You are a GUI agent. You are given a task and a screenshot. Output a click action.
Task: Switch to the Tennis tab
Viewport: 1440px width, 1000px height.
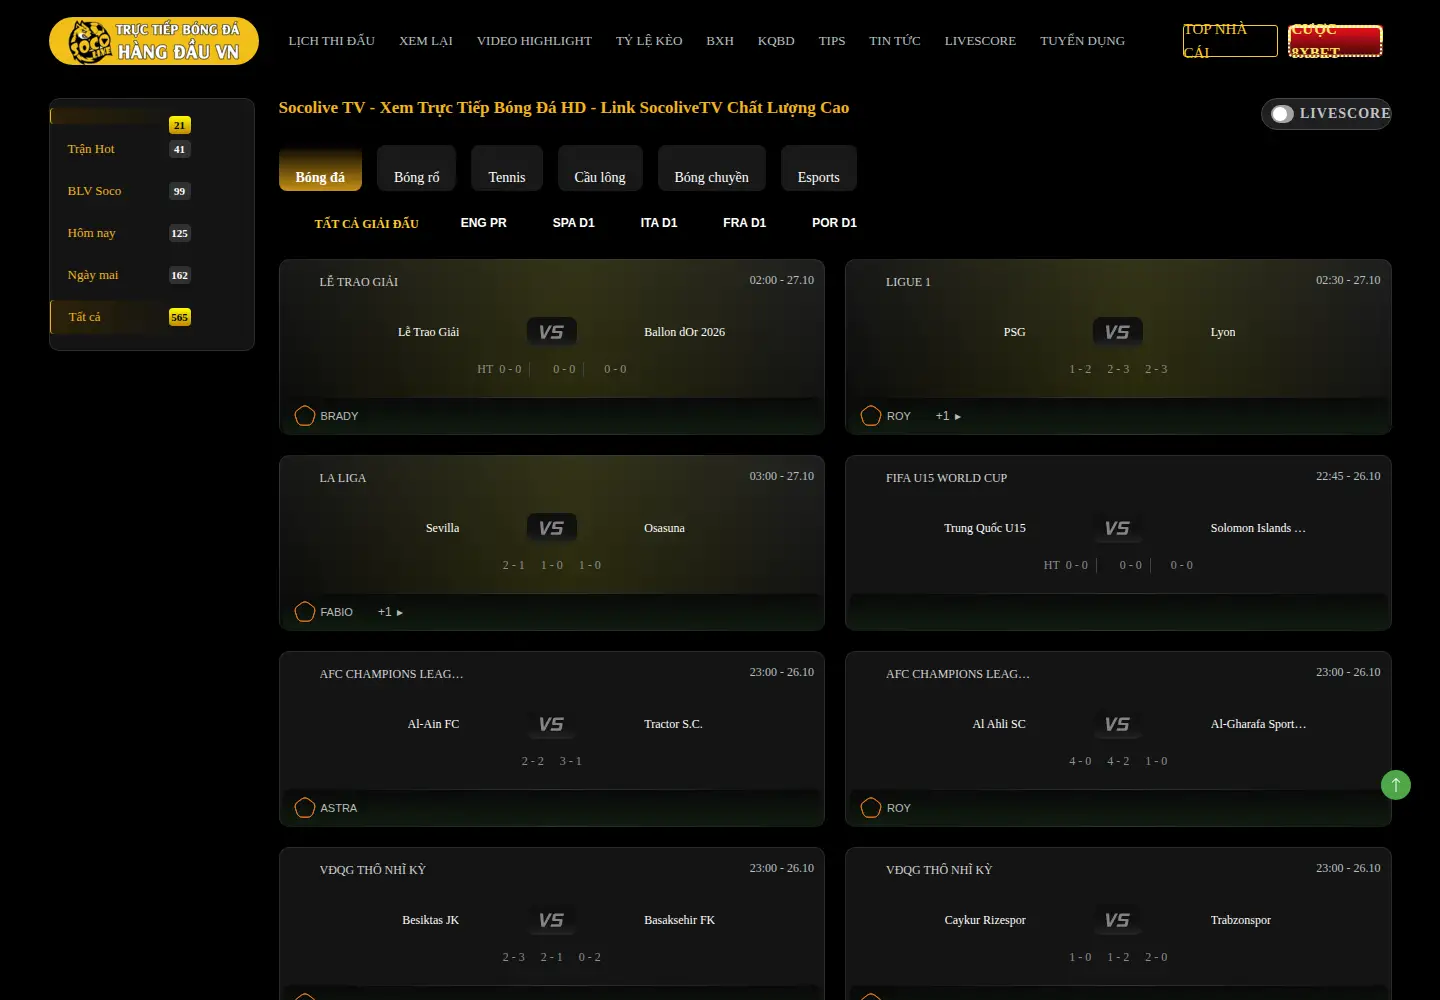[x=507, y=168]
